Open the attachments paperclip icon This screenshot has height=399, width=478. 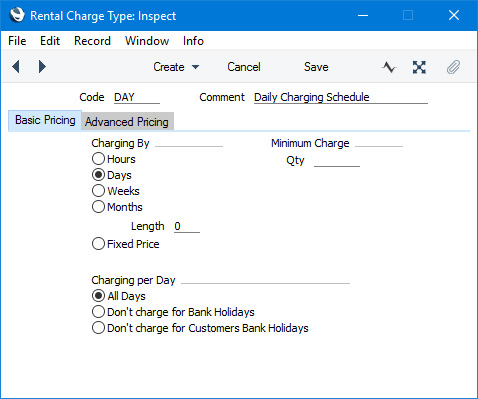[453, 67]
